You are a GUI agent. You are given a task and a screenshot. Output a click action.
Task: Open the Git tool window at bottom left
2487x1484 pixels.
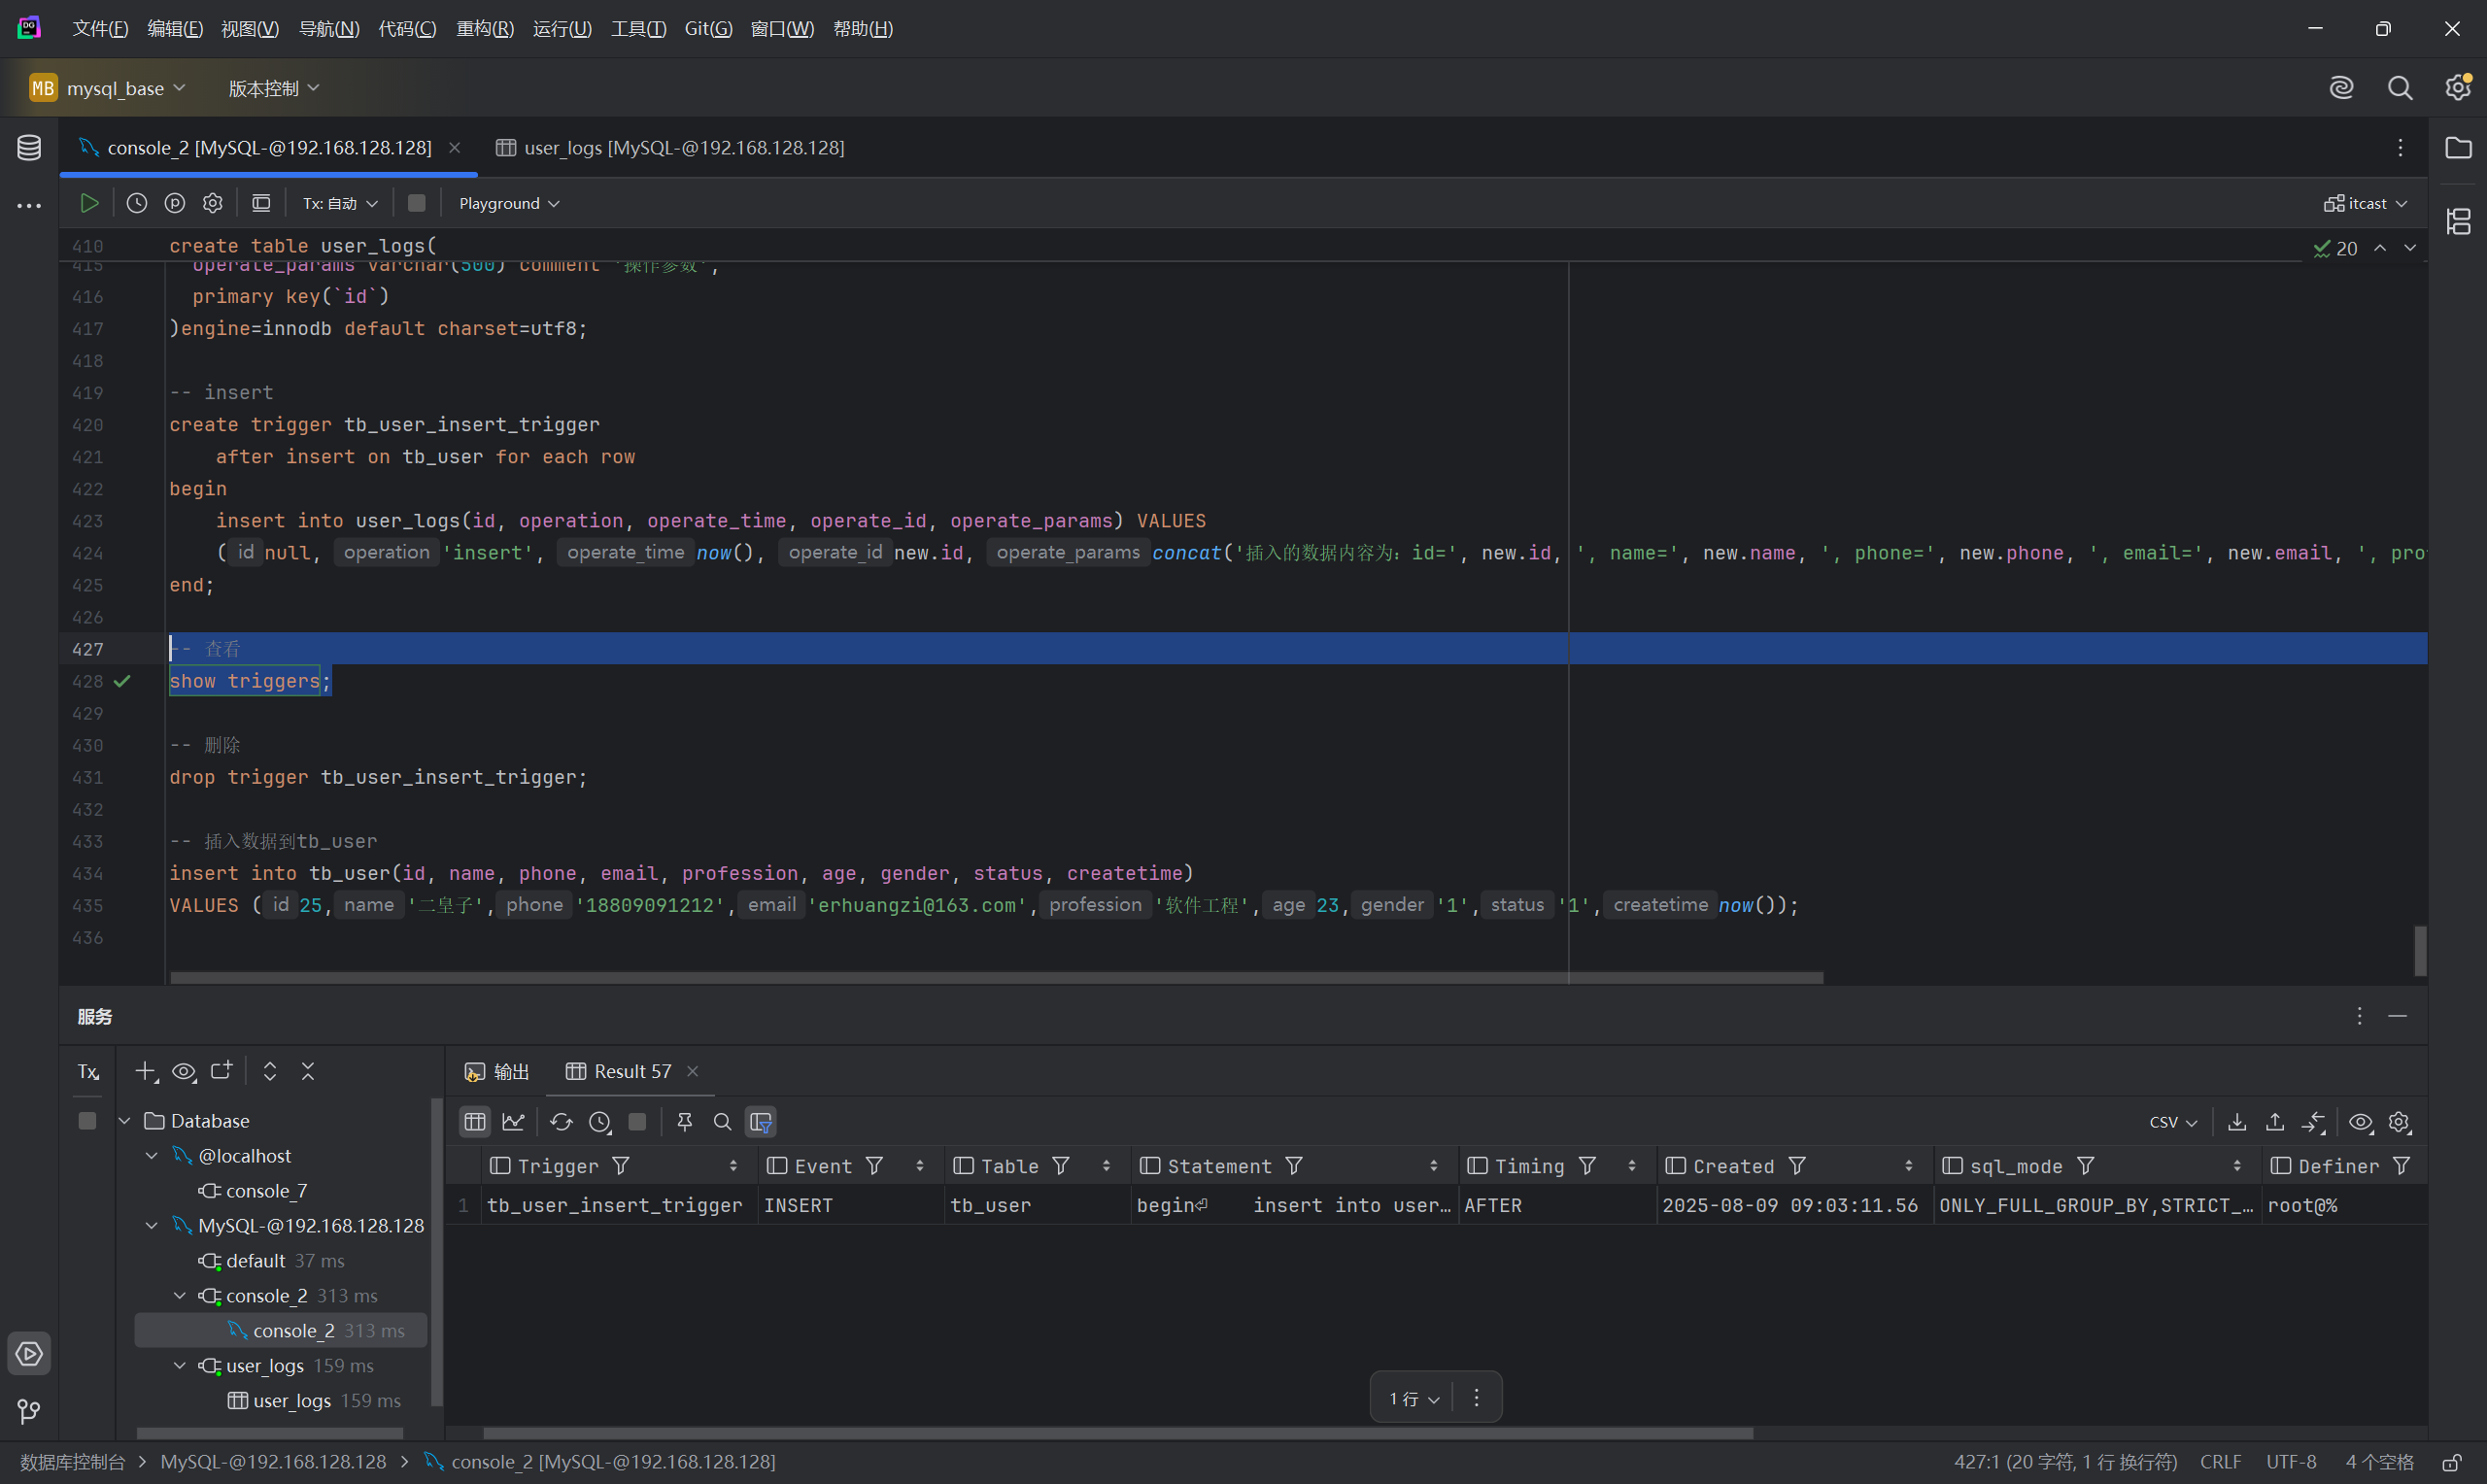29,1411
